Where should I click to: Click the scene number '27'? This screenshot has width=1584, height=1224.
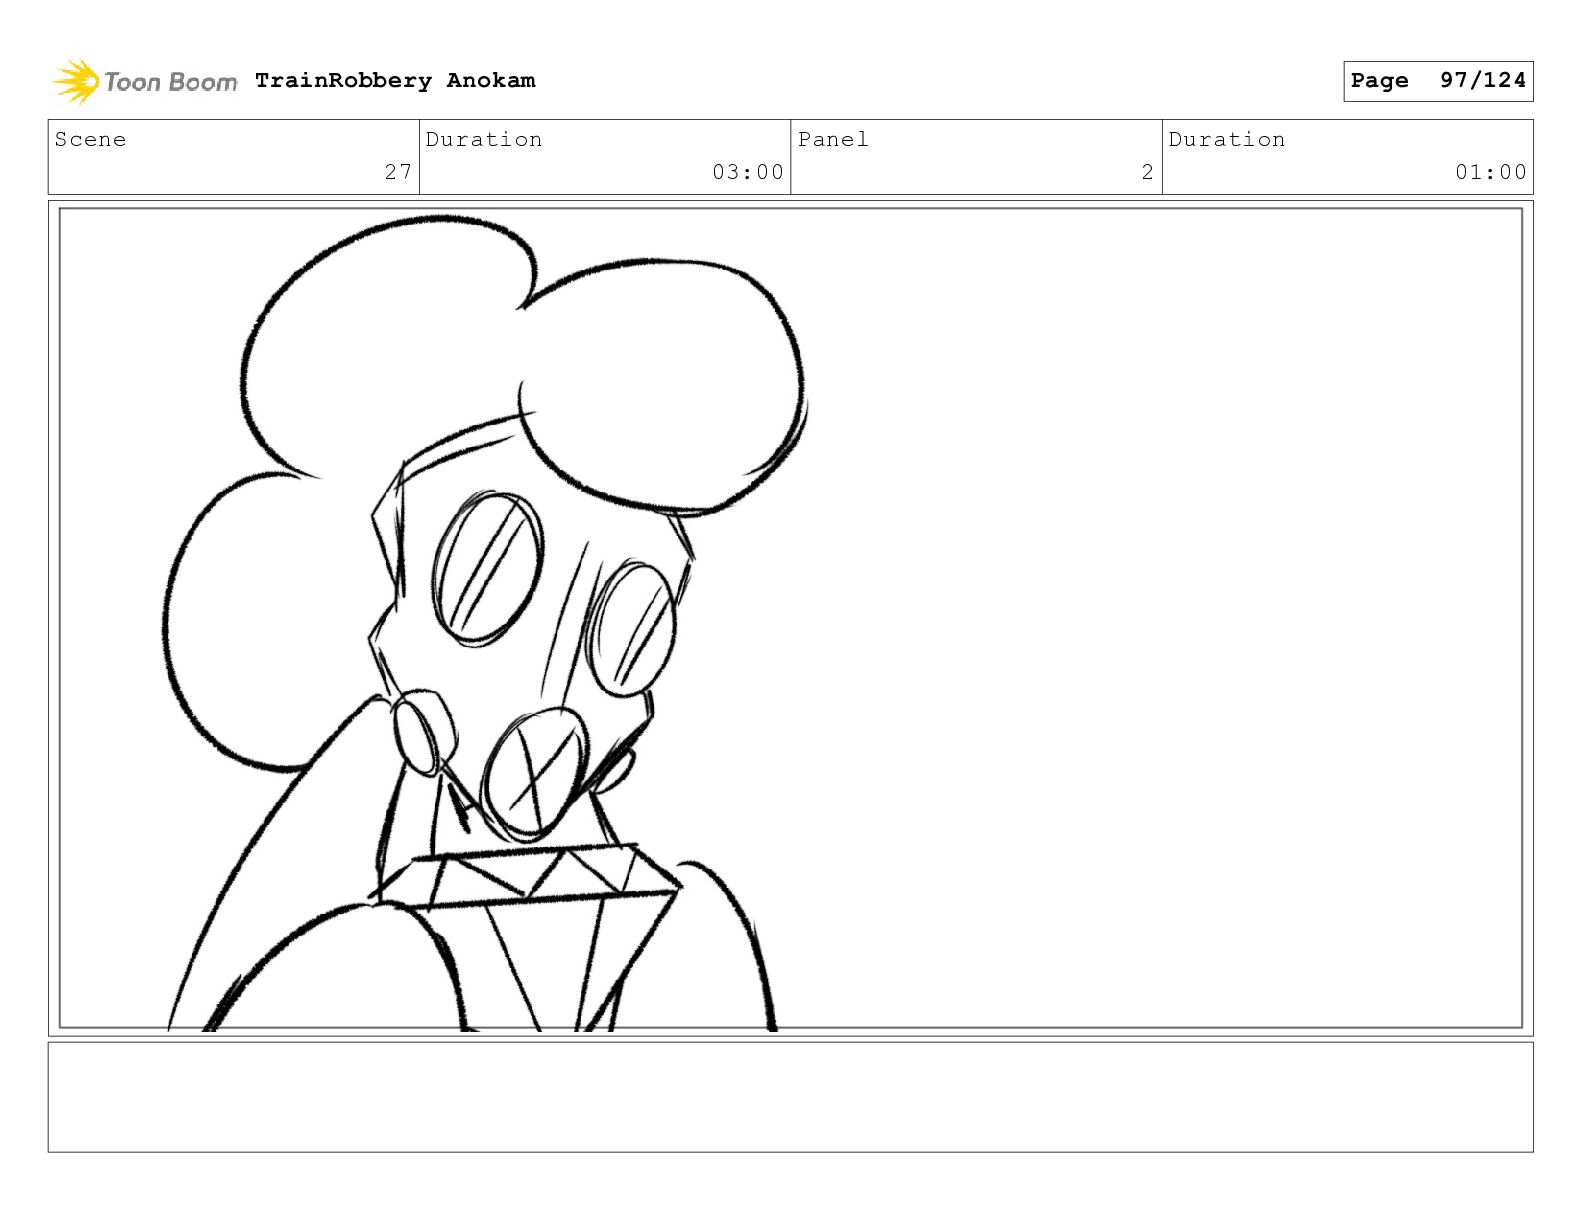[x=398, y=172]
